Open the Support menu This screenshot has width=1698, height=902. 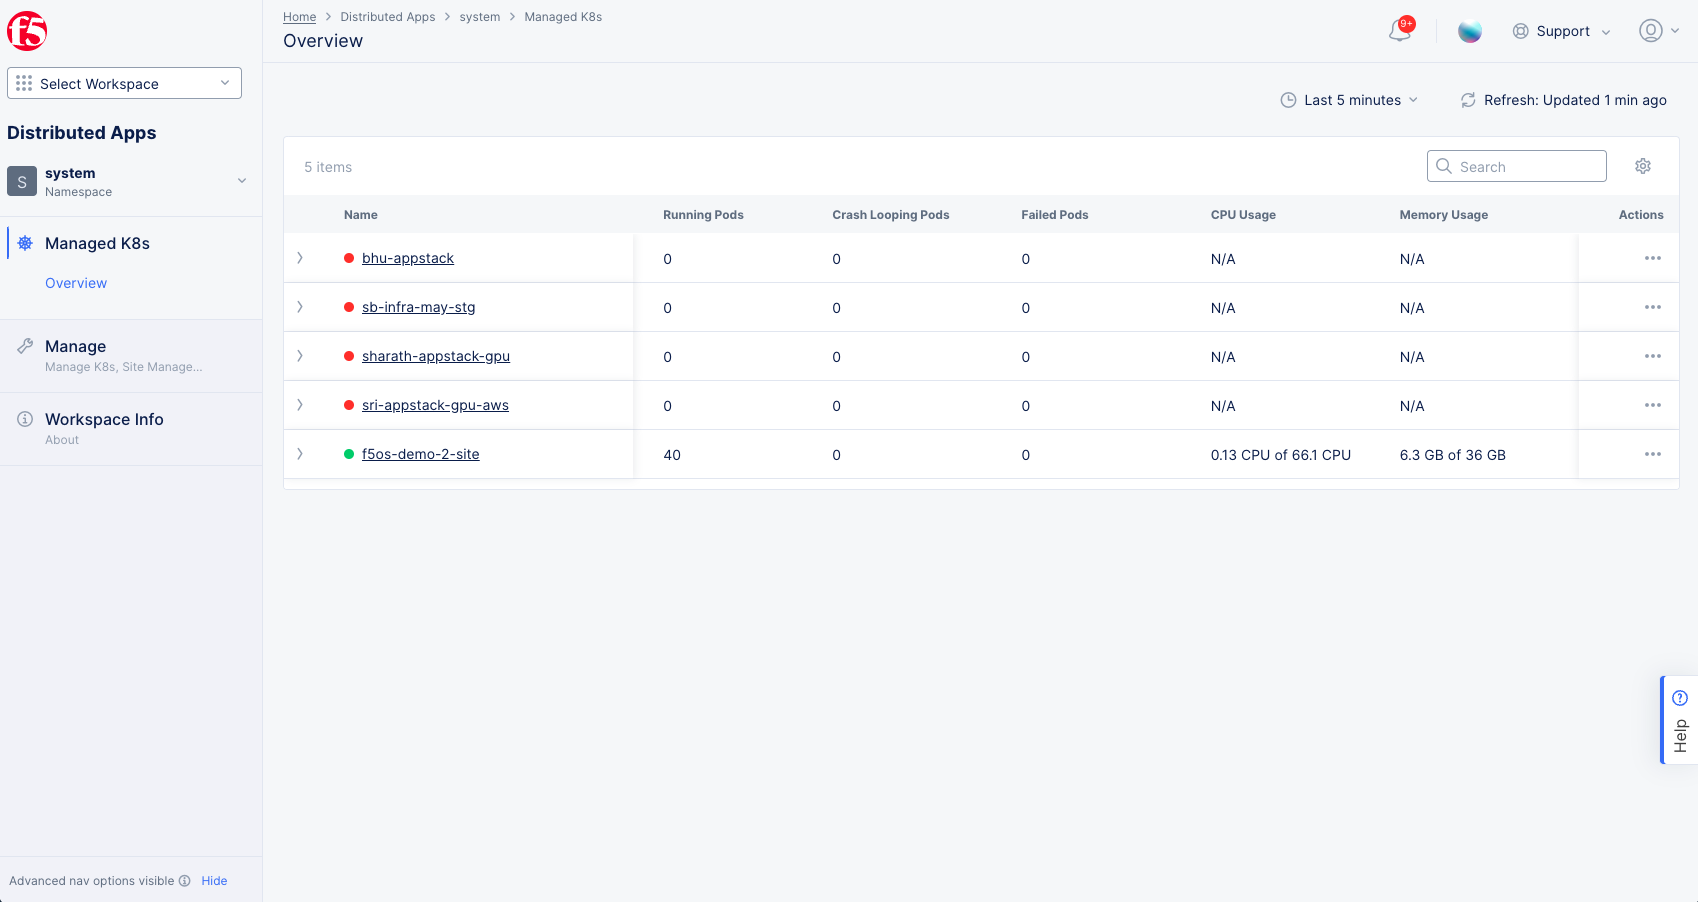(1562, 31)
